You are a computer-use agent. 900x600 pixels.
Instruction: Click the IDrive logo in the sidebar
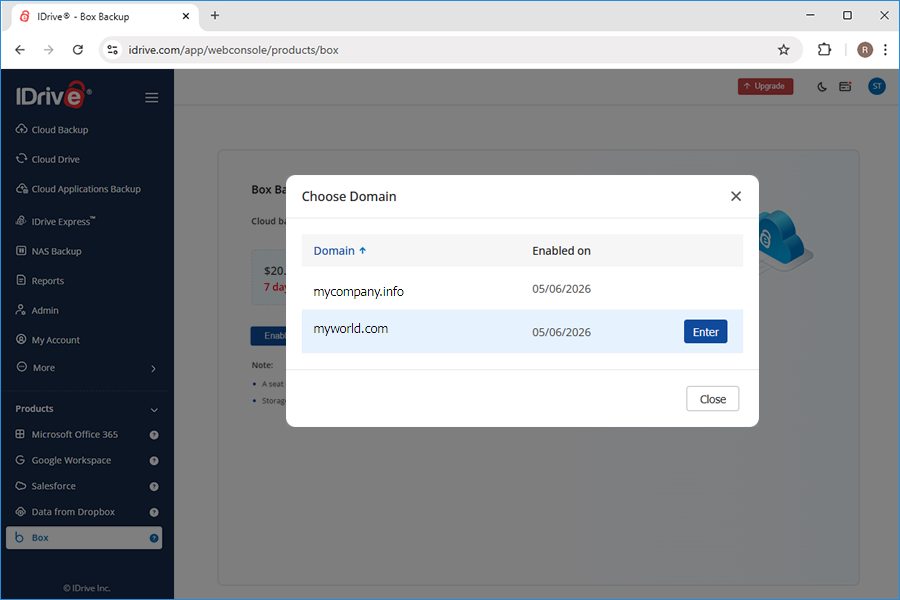click(53, 95)
